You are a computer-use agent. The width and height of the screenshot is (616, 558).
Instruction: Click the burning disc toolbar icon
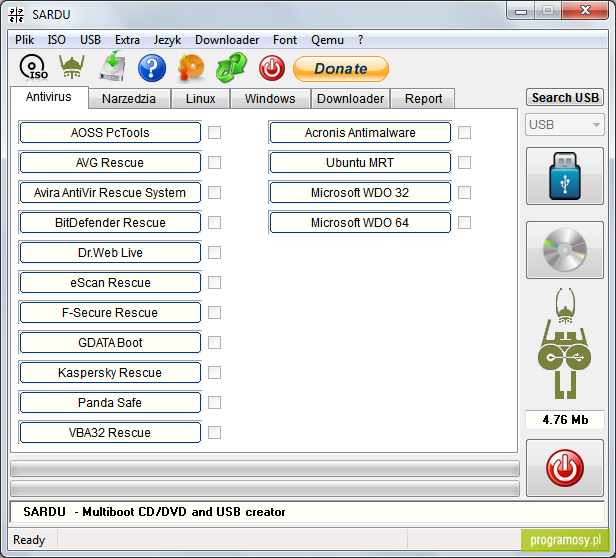coord(191,68)
